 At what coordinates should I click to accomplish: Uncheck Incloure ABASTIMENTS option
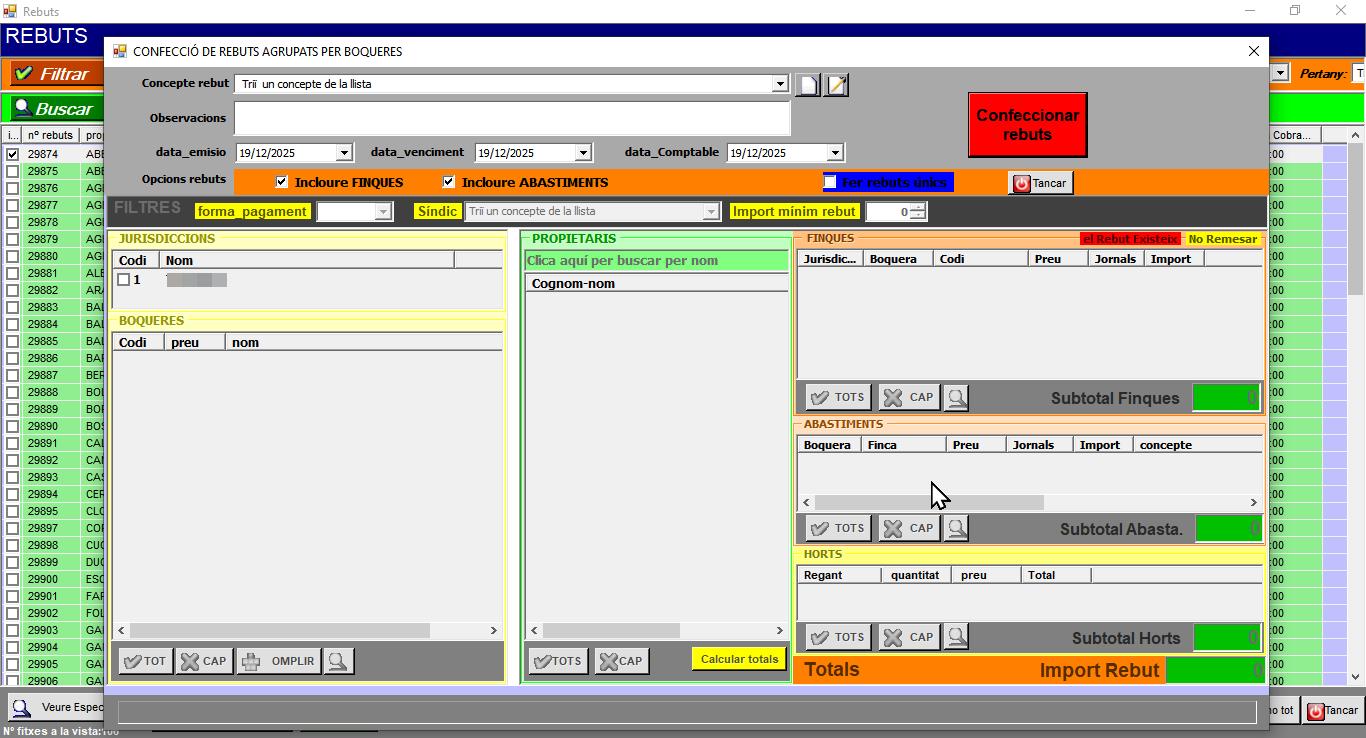449,182
